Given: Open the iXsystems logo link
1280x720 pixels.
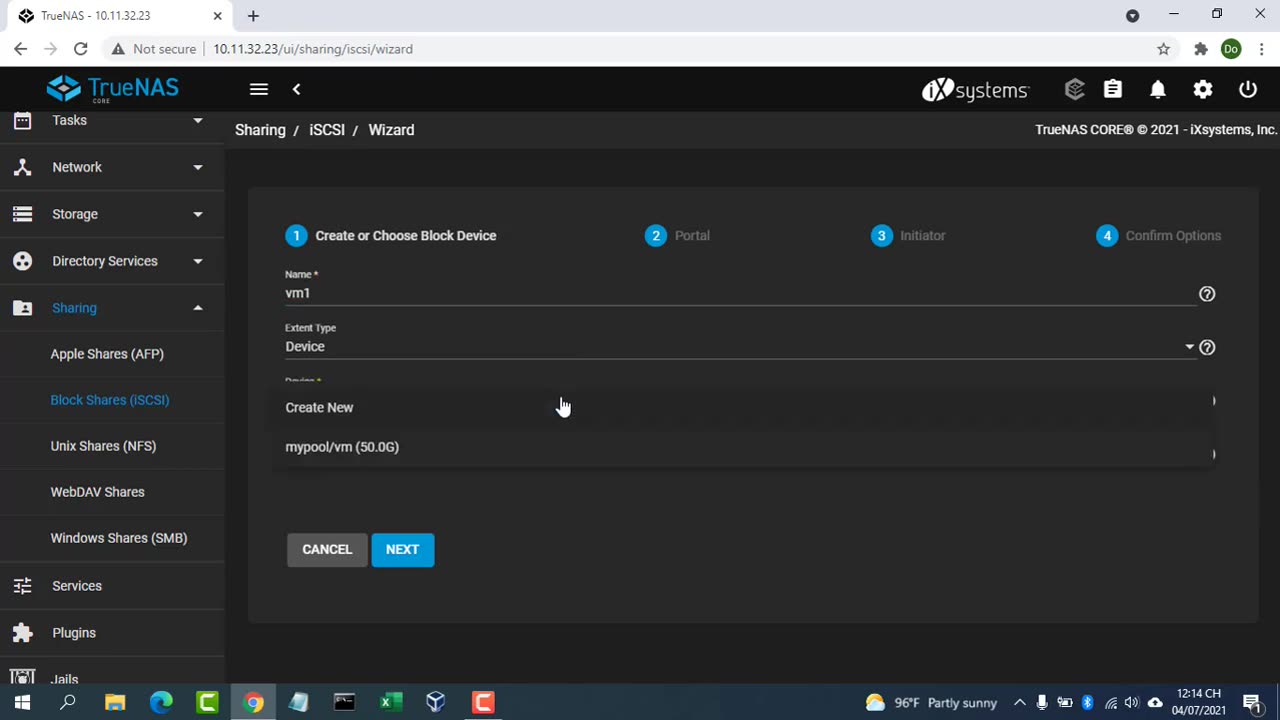Looking at the screenshot, I should tap(975, 90).
